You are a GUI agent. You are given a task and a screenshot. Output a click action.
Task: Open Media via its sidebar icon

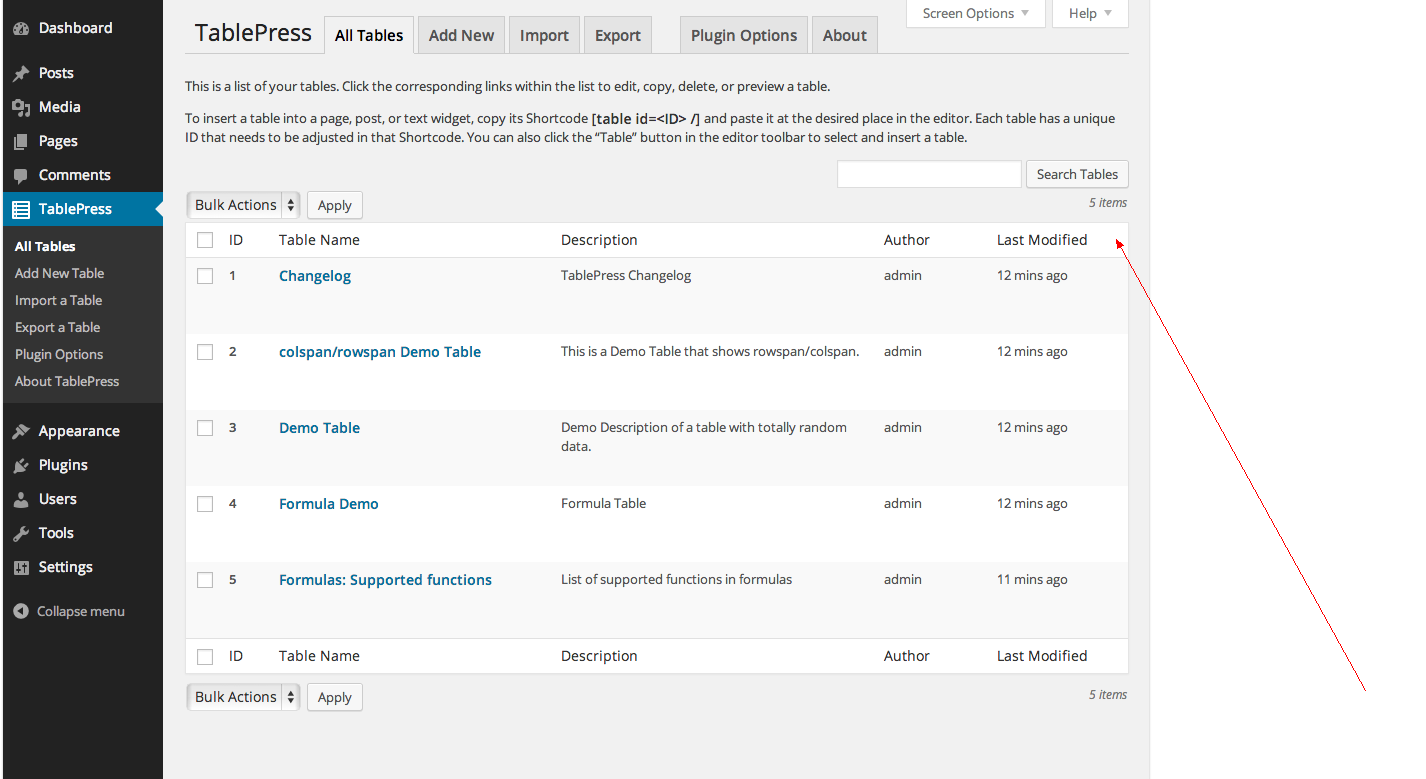coord(21,107)
